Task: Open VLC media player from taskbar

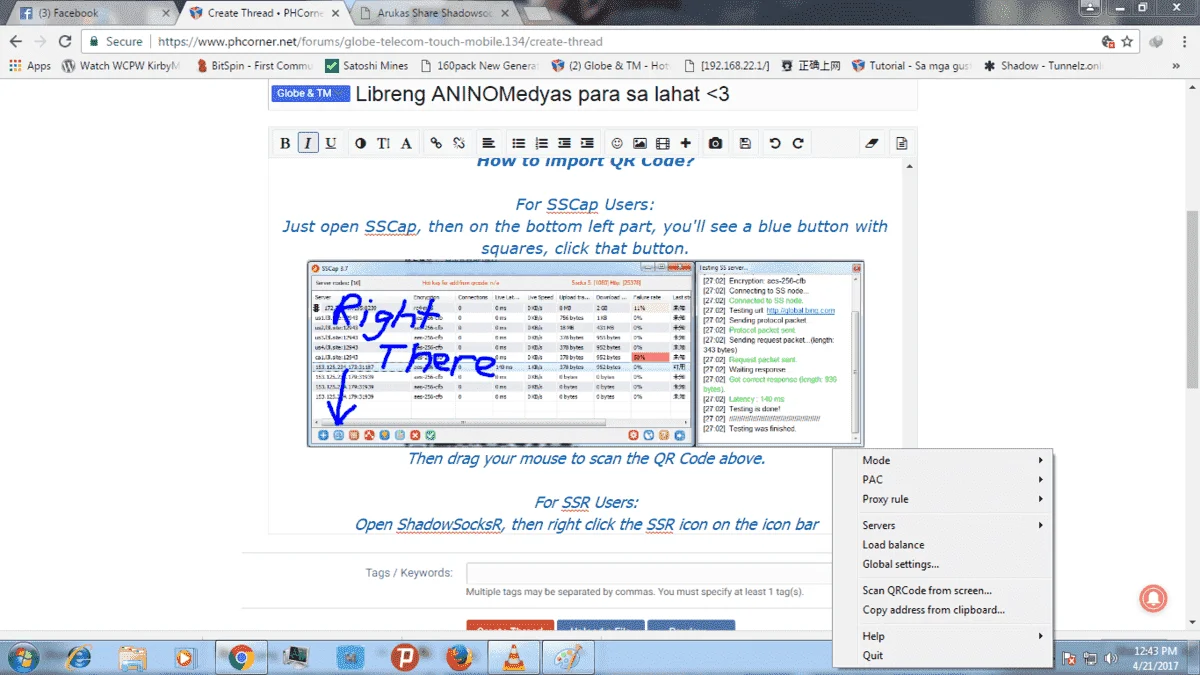Action: click(514, 657)
